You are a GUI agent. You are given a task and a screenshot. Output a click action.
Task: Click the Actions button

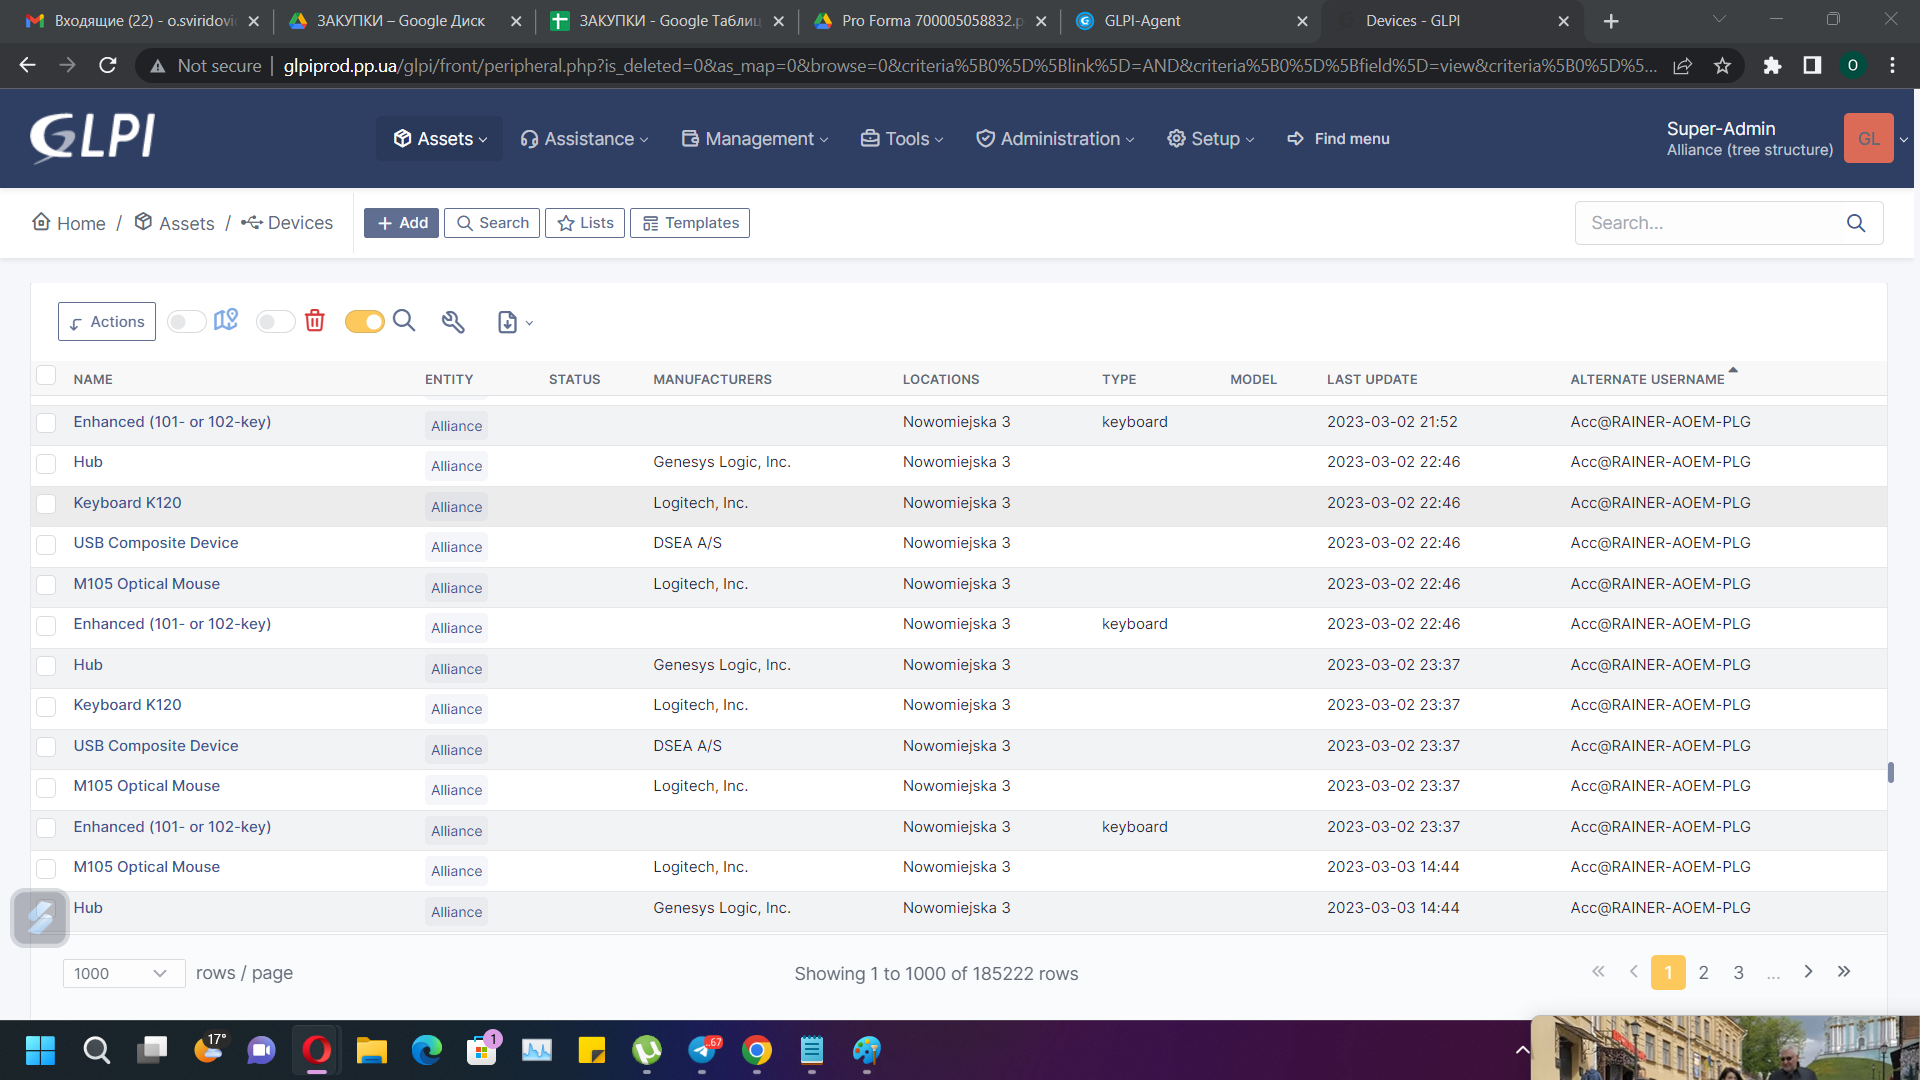[x=107, y=322]
